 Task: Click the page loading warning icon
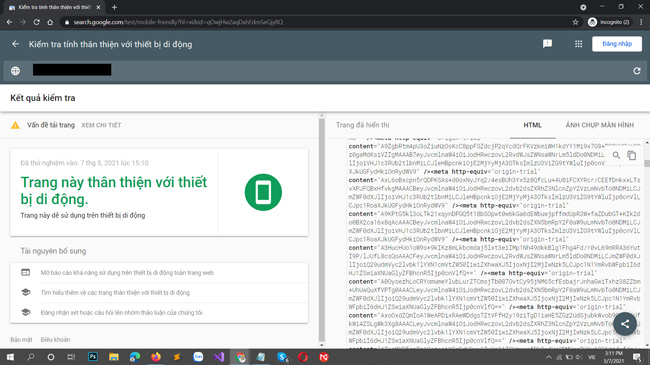point(15,125)
